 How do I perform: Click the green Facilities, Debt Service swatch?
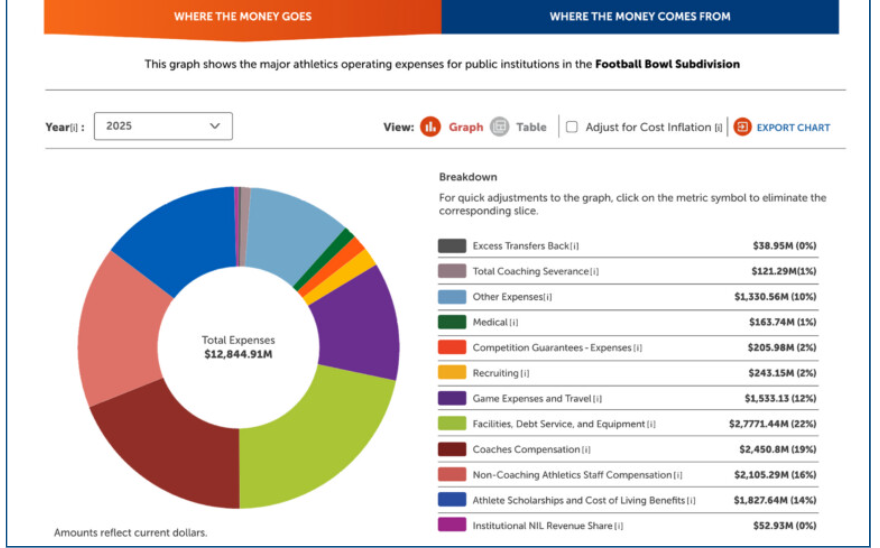(x=452, y=423)
